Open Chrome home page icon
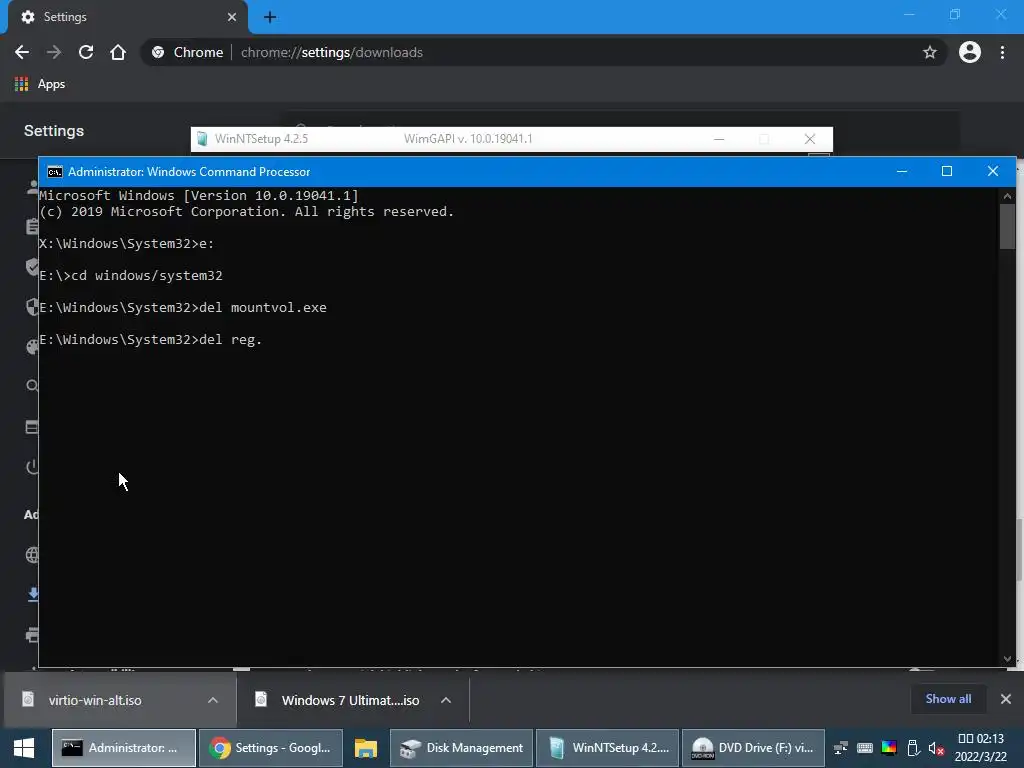 pos(118,52)
